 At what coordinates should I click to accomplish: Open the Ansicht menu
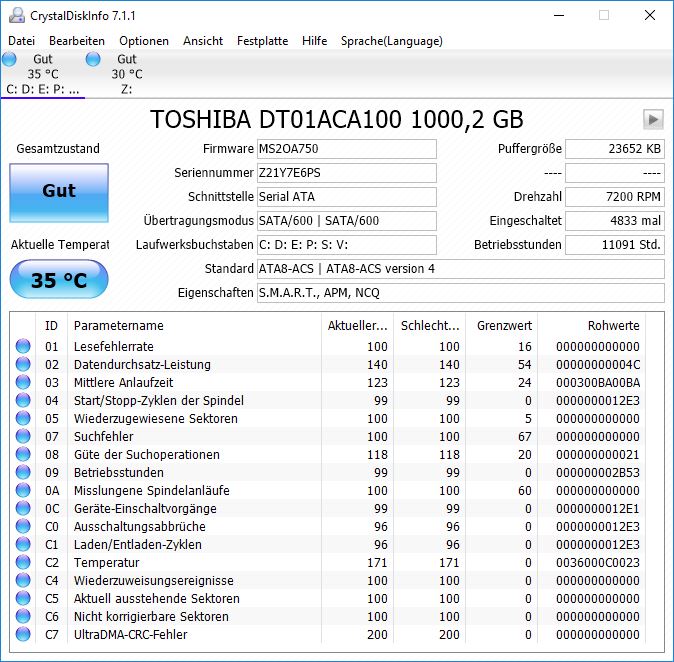(203, 41)
